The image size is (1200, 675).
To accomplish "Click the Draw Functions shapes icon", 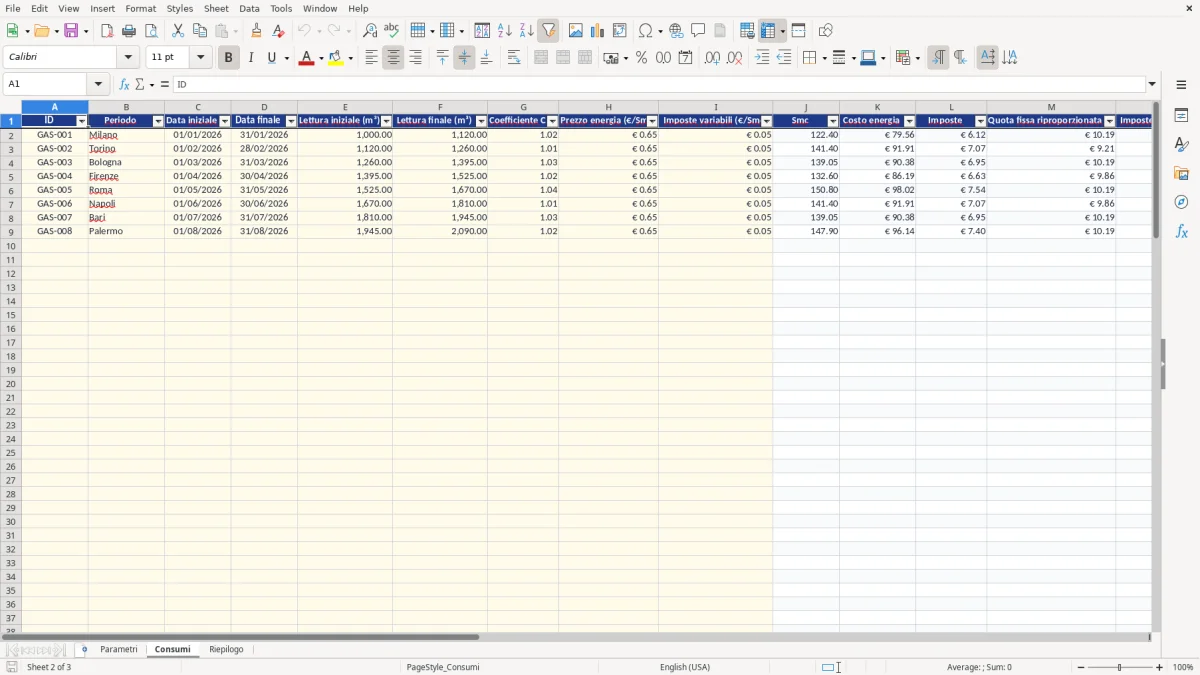I will pos(826,31).
